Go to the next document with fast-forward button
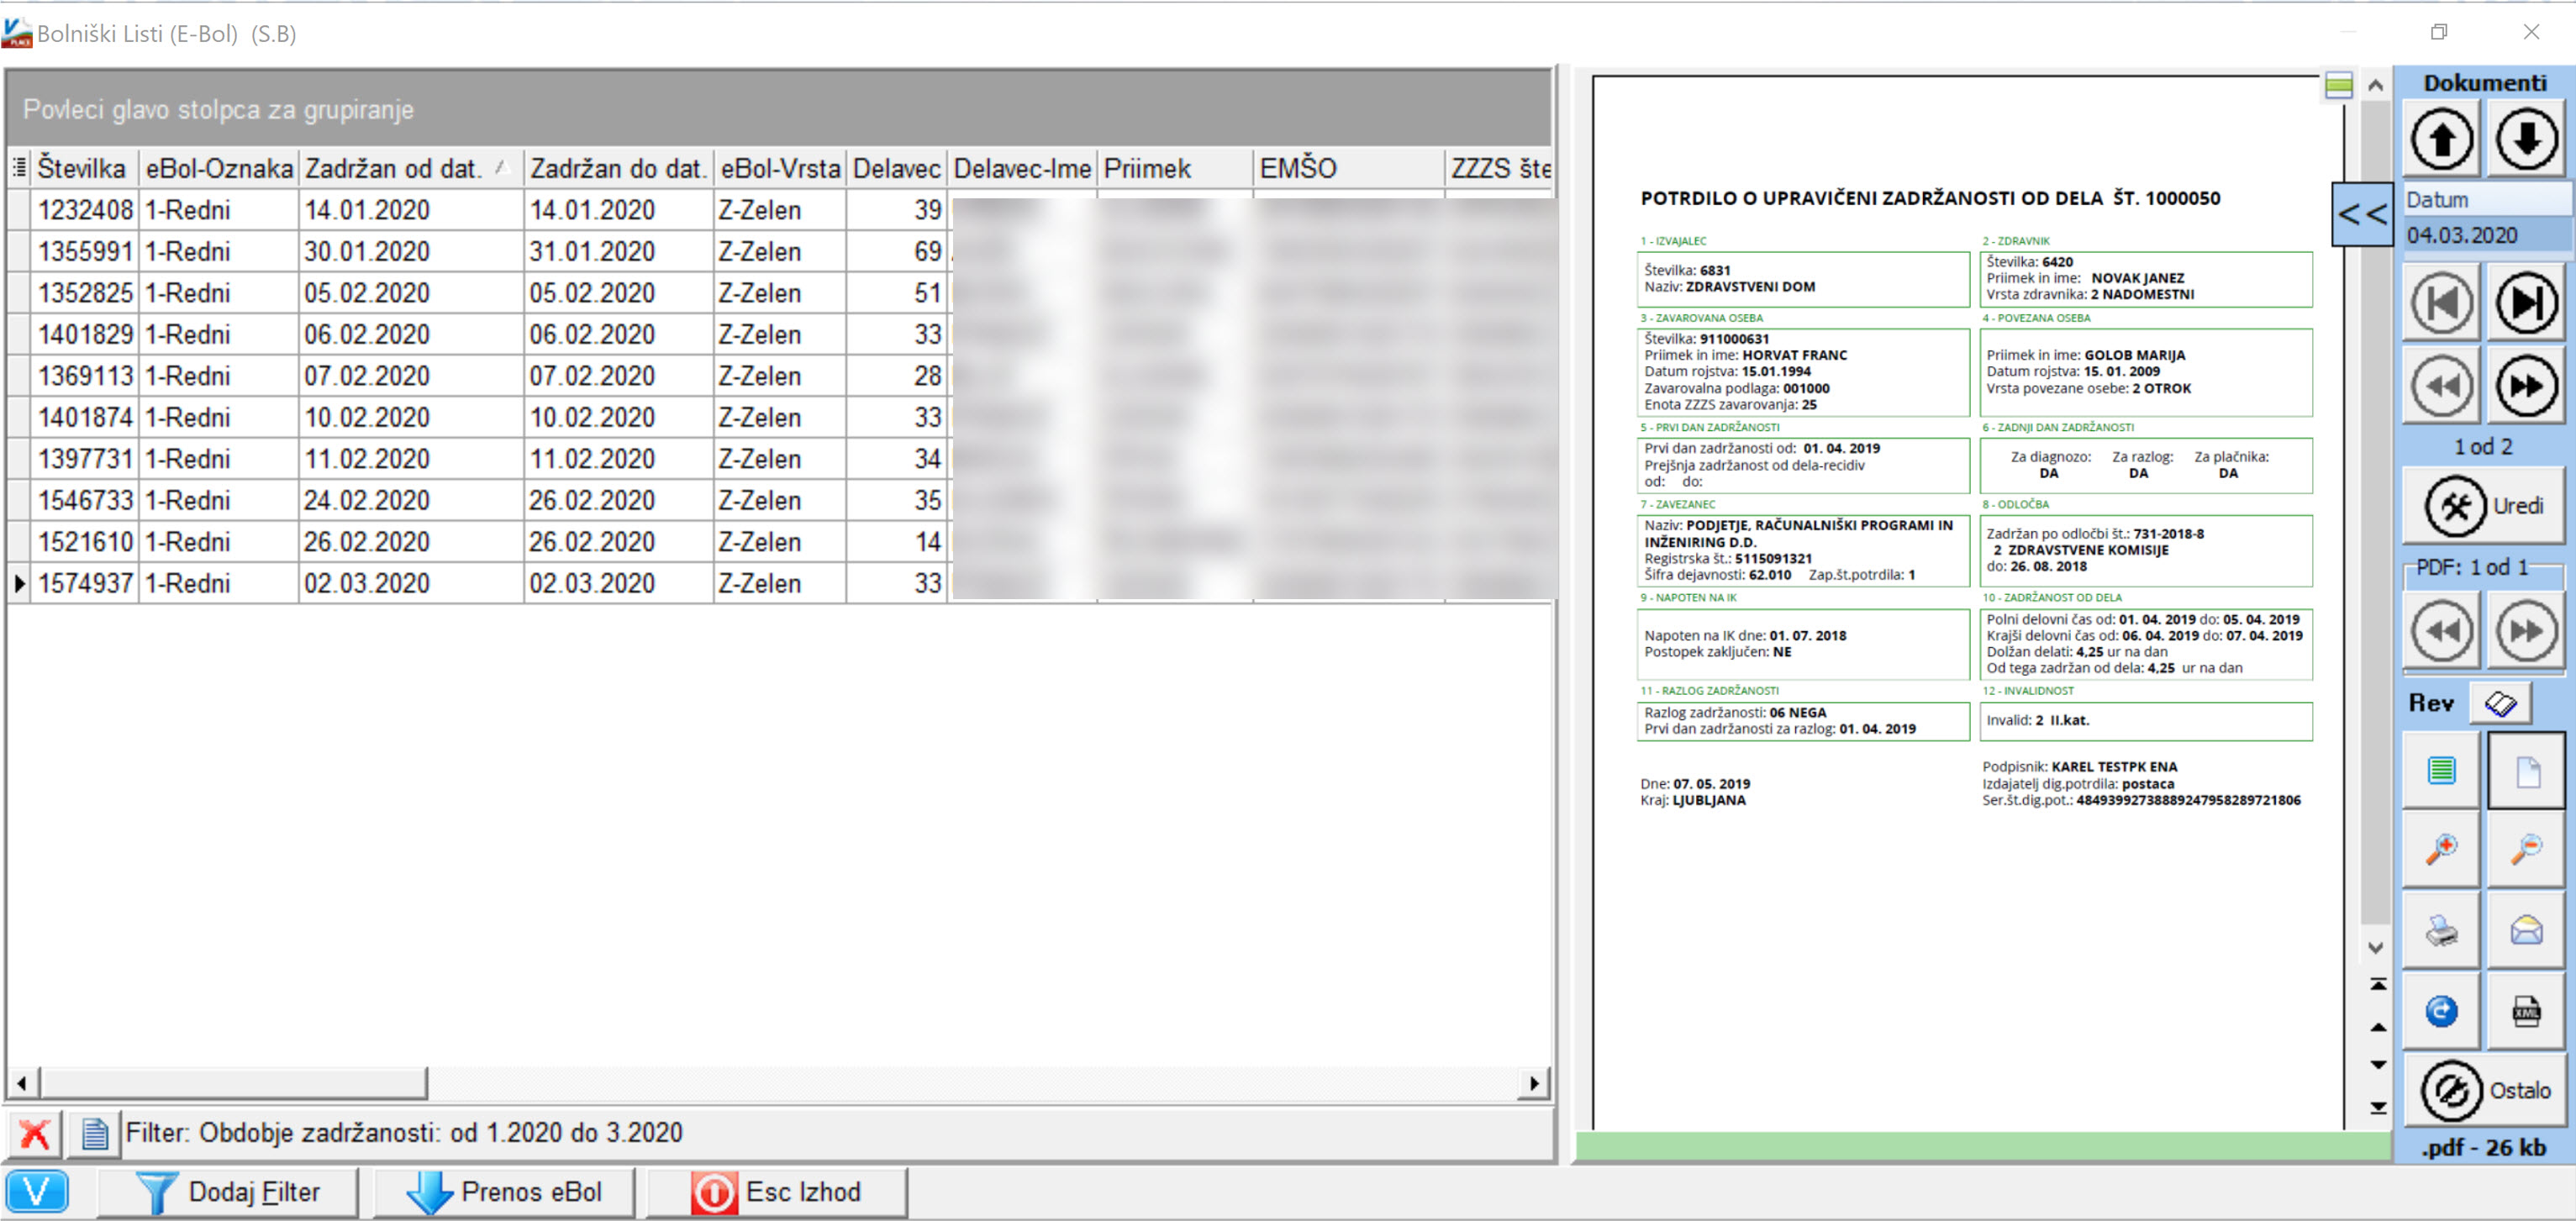This screenshot has height=1221, width=2576. tap(2526, 386)
